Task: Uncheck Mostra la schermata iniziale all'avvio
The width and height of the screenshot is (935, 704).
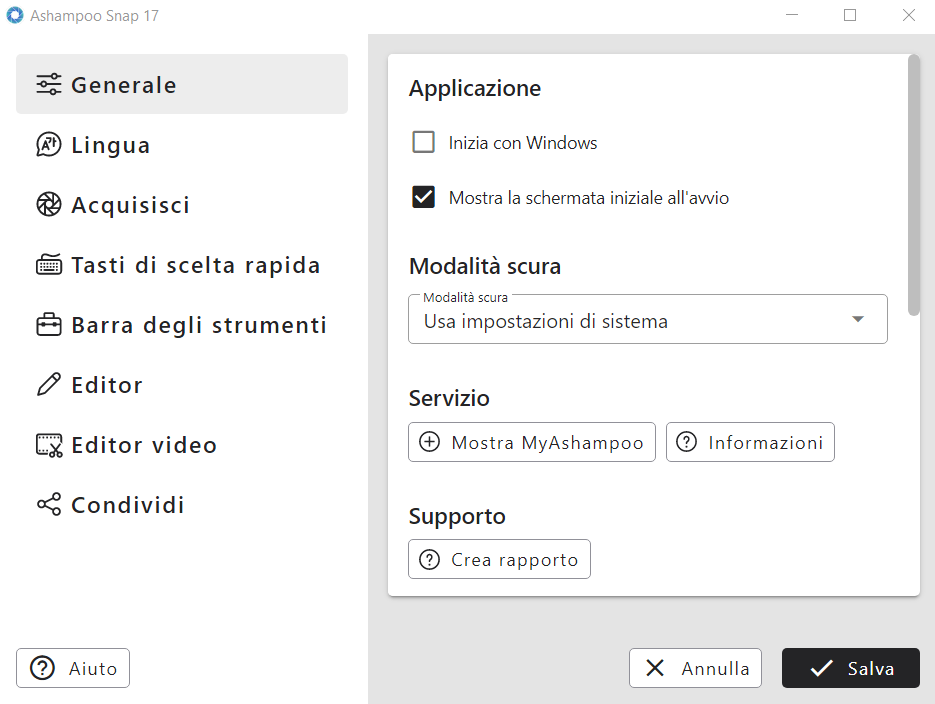Action: 423,197
